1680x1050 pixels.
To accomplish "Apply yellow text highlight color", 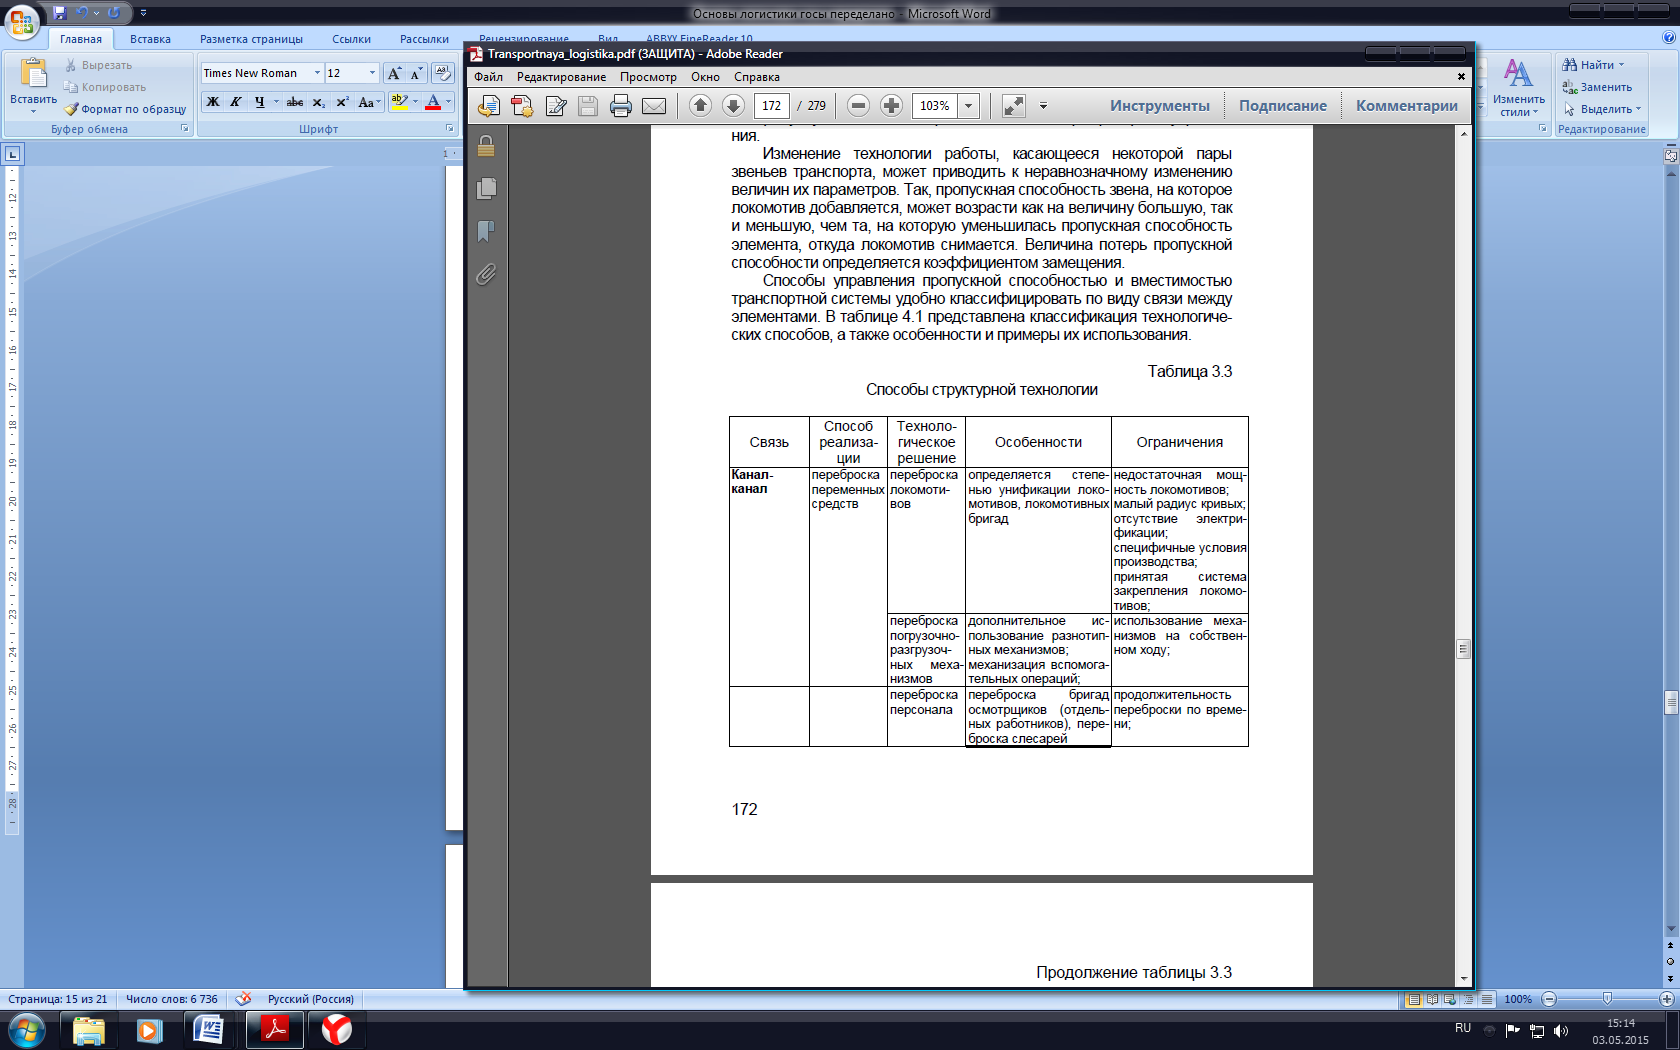I will (x=400, y=102).
